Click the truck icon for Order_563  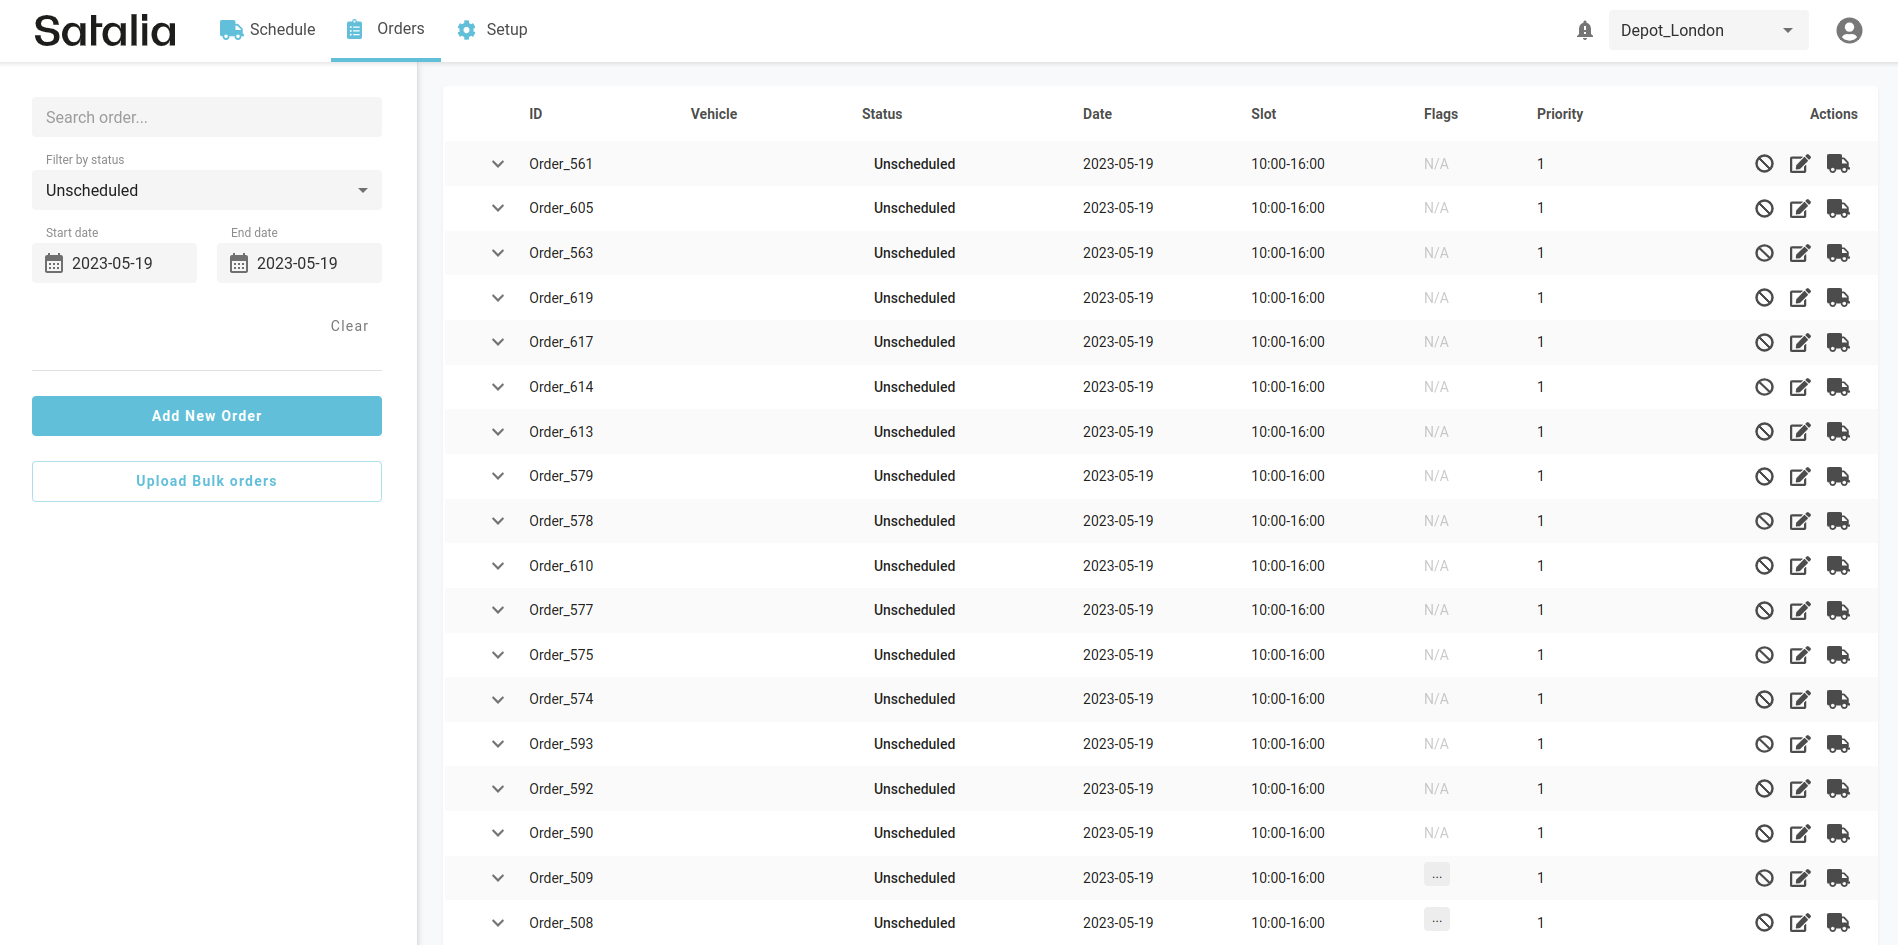coord(1838,253)
